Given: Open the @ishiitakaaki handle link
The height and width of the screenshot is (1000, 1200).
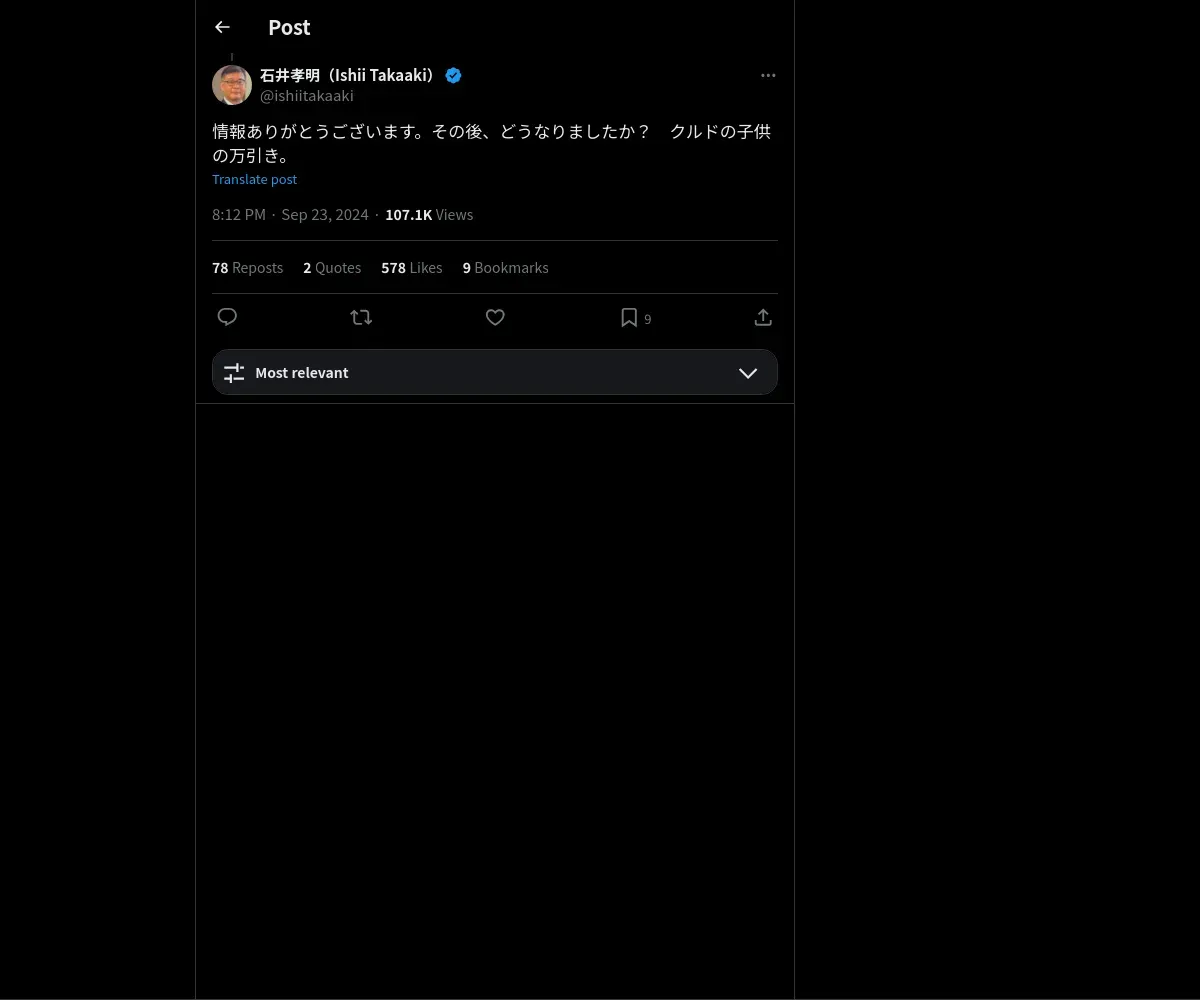Looking at the screenshot, I should tap(307, 96).
